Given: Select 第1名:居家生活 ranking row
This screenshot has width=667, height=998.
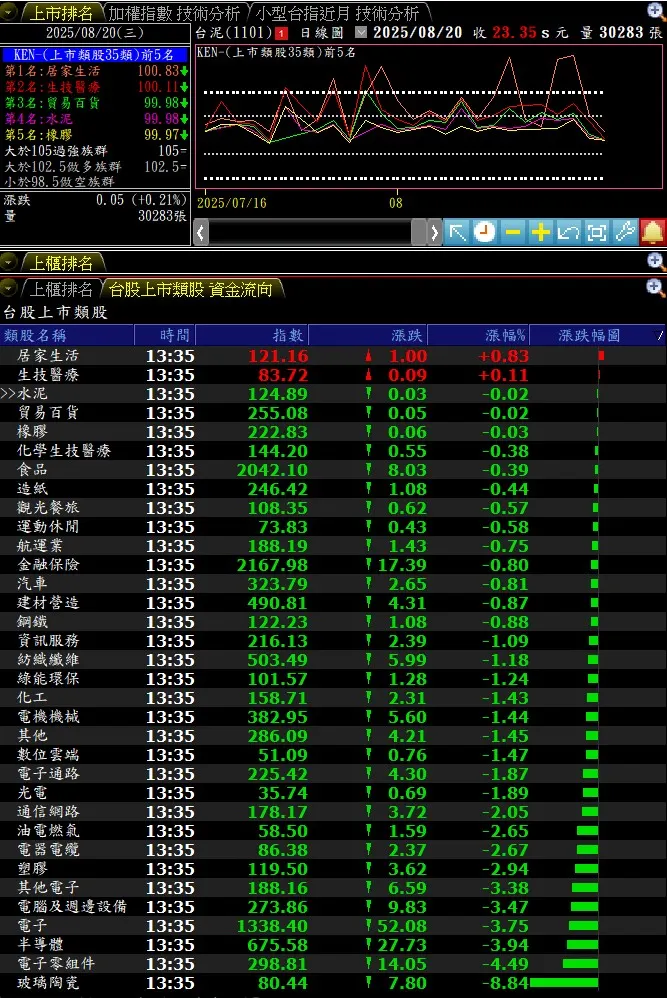Looking at the screenshot, I should click(95, 71).
